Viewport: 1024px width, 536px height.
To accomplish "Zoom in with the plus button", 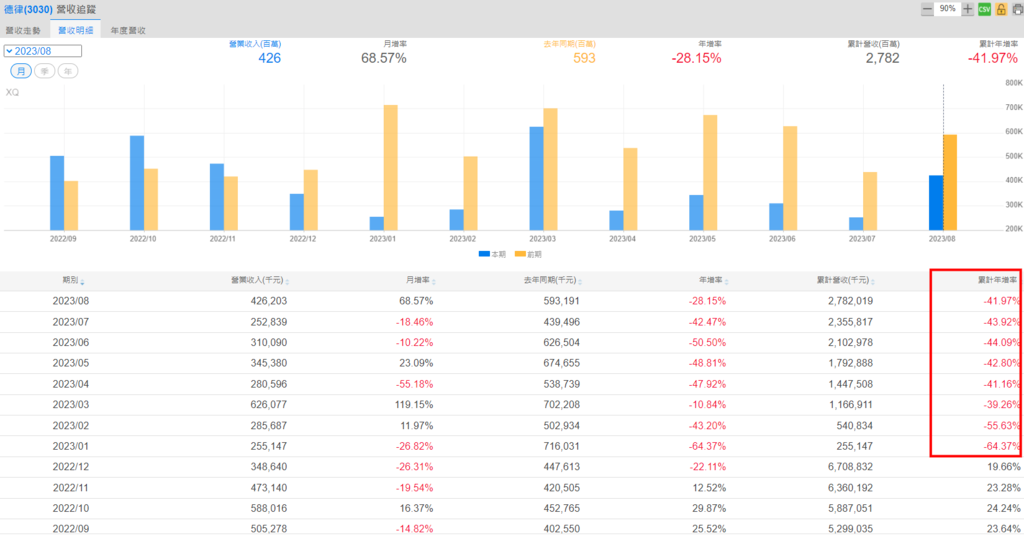I will click(x=968, y=9).
